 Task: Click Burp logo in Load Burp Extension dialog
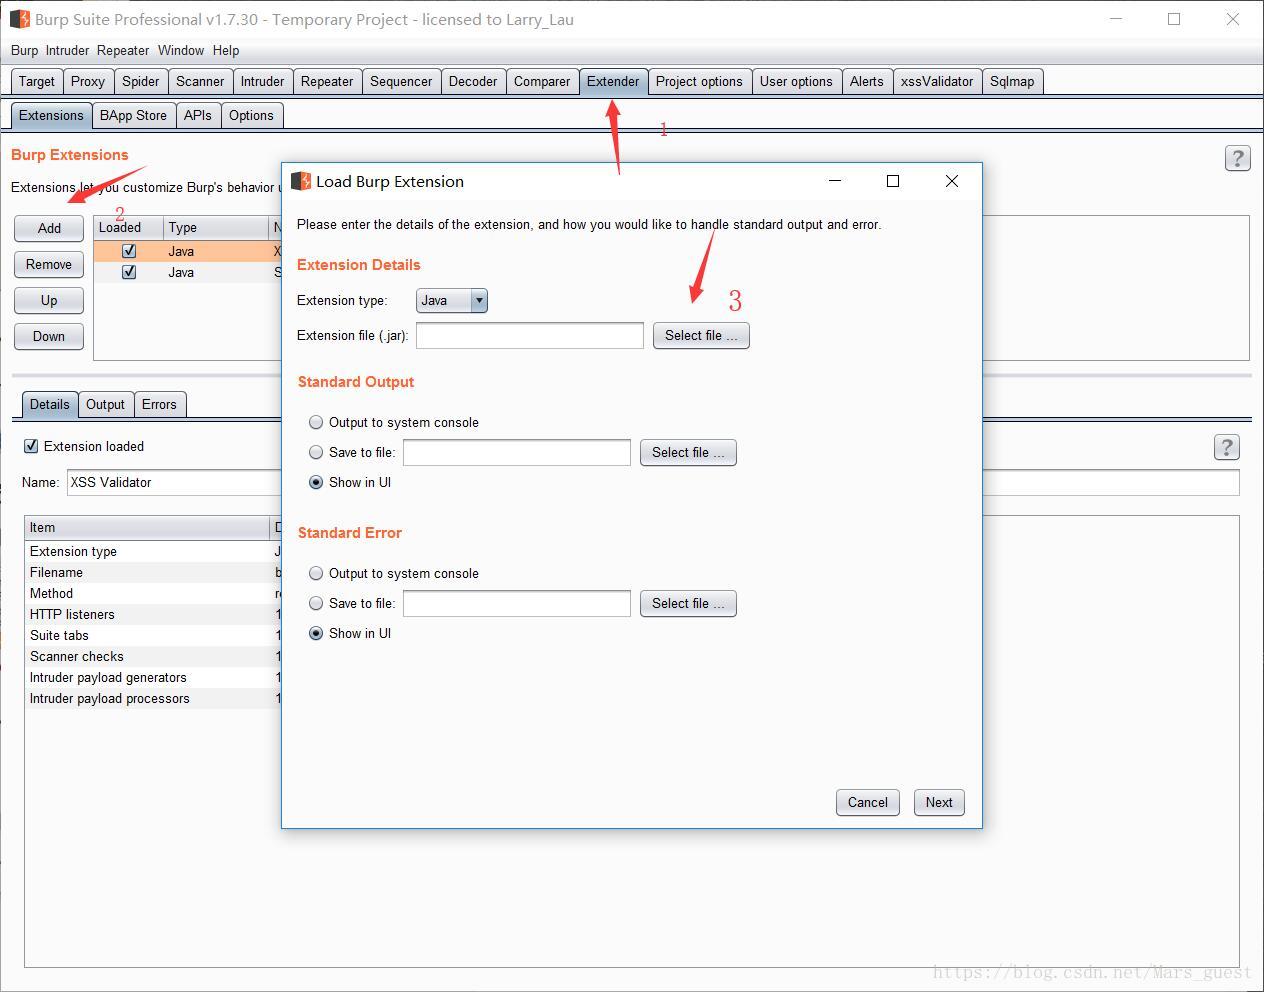click(x=301, y=181)
